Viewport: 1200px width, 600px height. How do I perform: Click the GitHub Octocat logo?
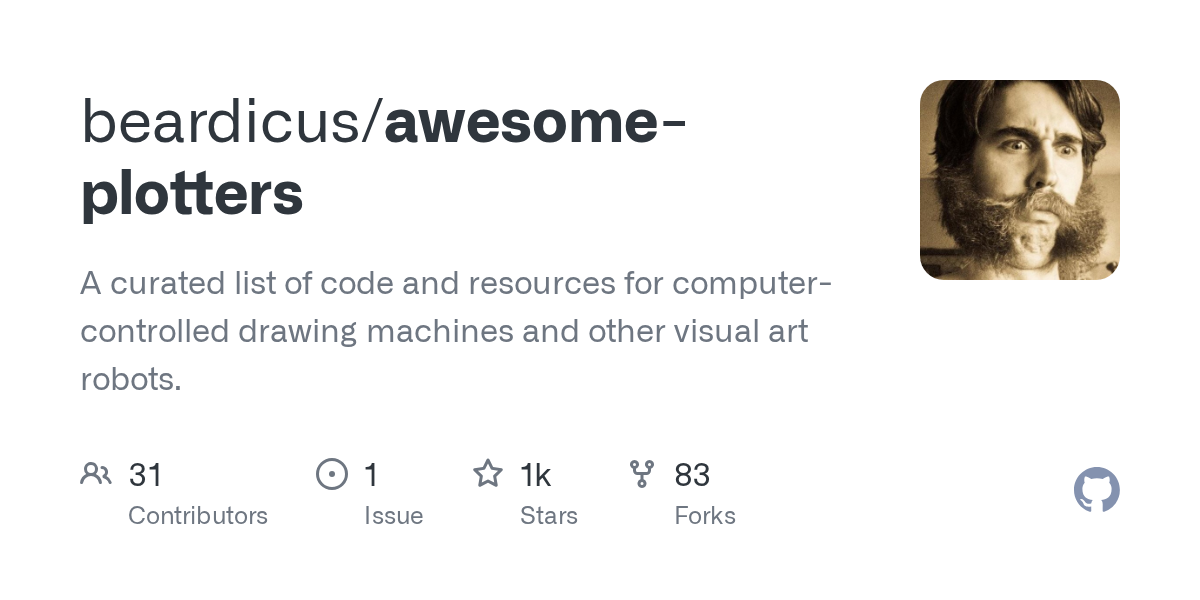coord(1096,490)
